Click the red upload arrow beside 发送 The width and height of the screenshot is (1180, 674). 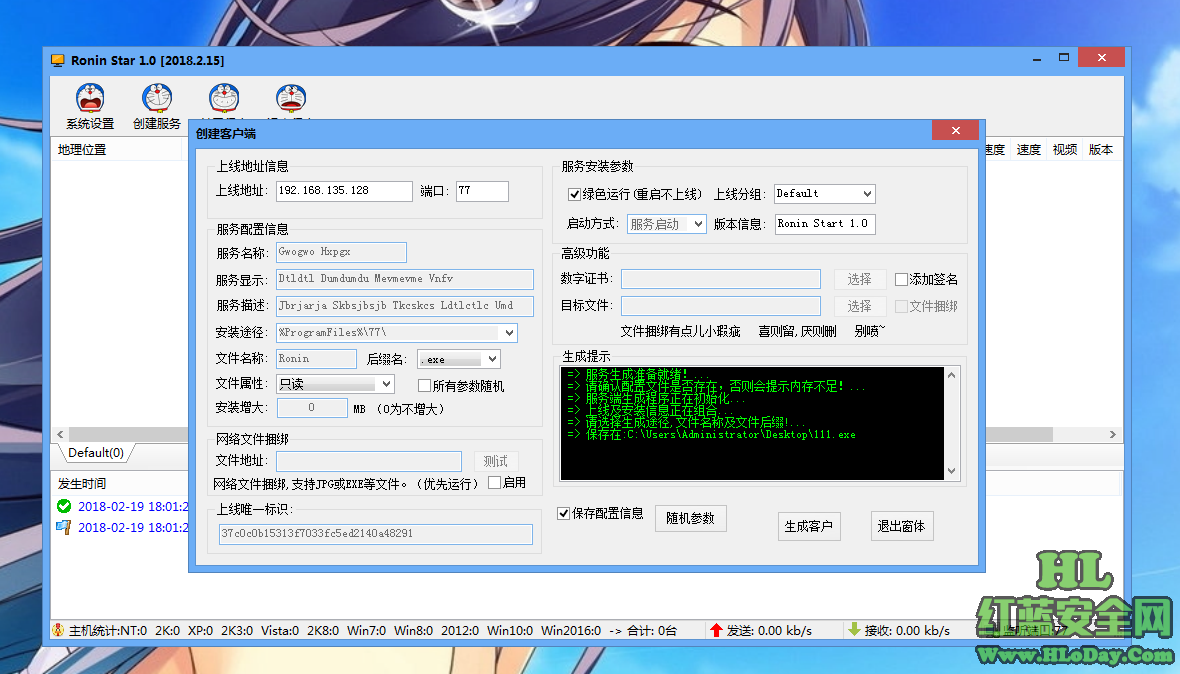coord(716,630)
